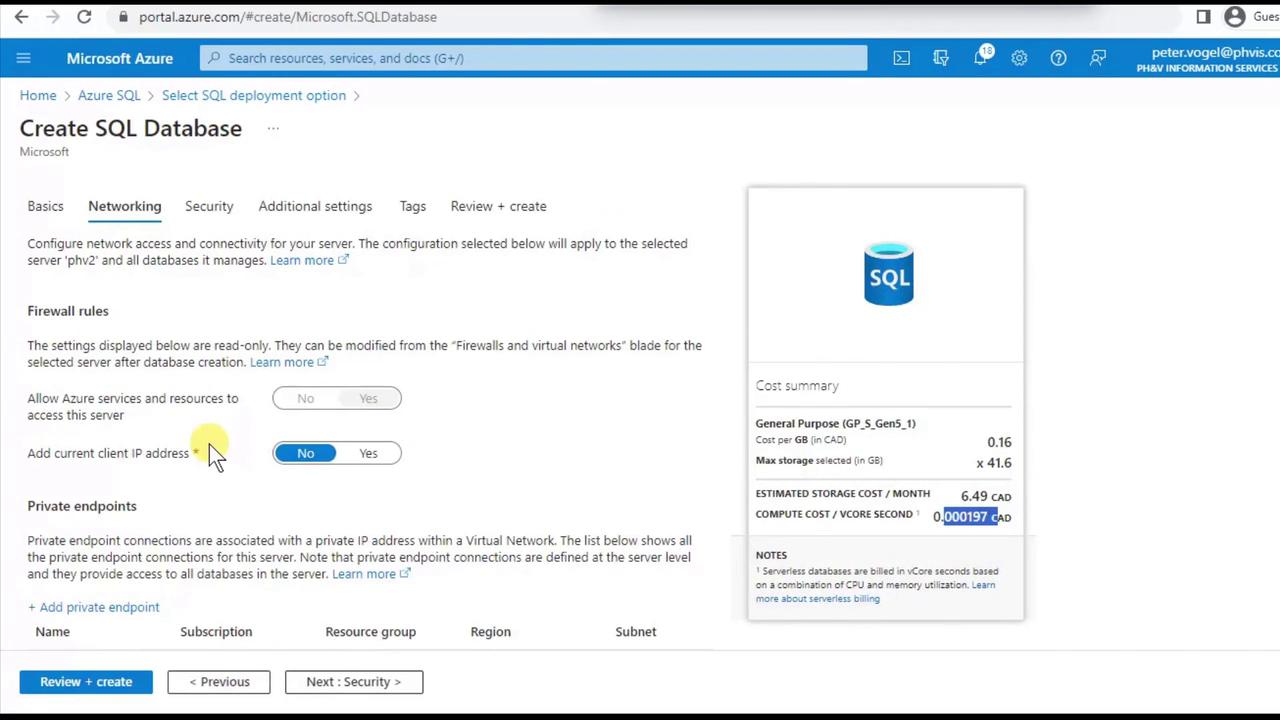Add a private endpoint
This screenshot has height=720, width=1280.
pos(93,607)
